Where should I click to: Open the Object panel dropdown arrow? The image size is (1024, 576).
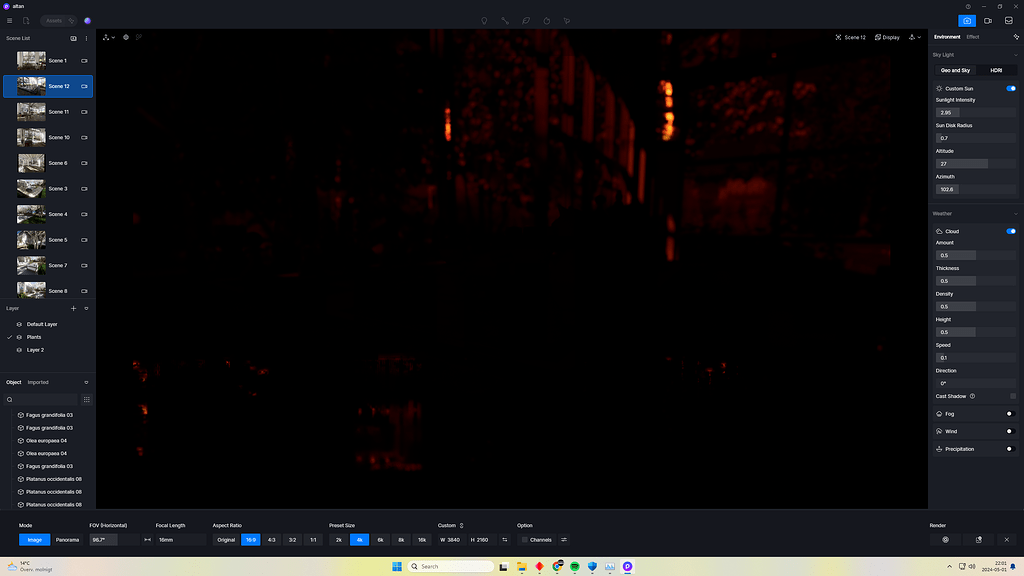[86, 383]
